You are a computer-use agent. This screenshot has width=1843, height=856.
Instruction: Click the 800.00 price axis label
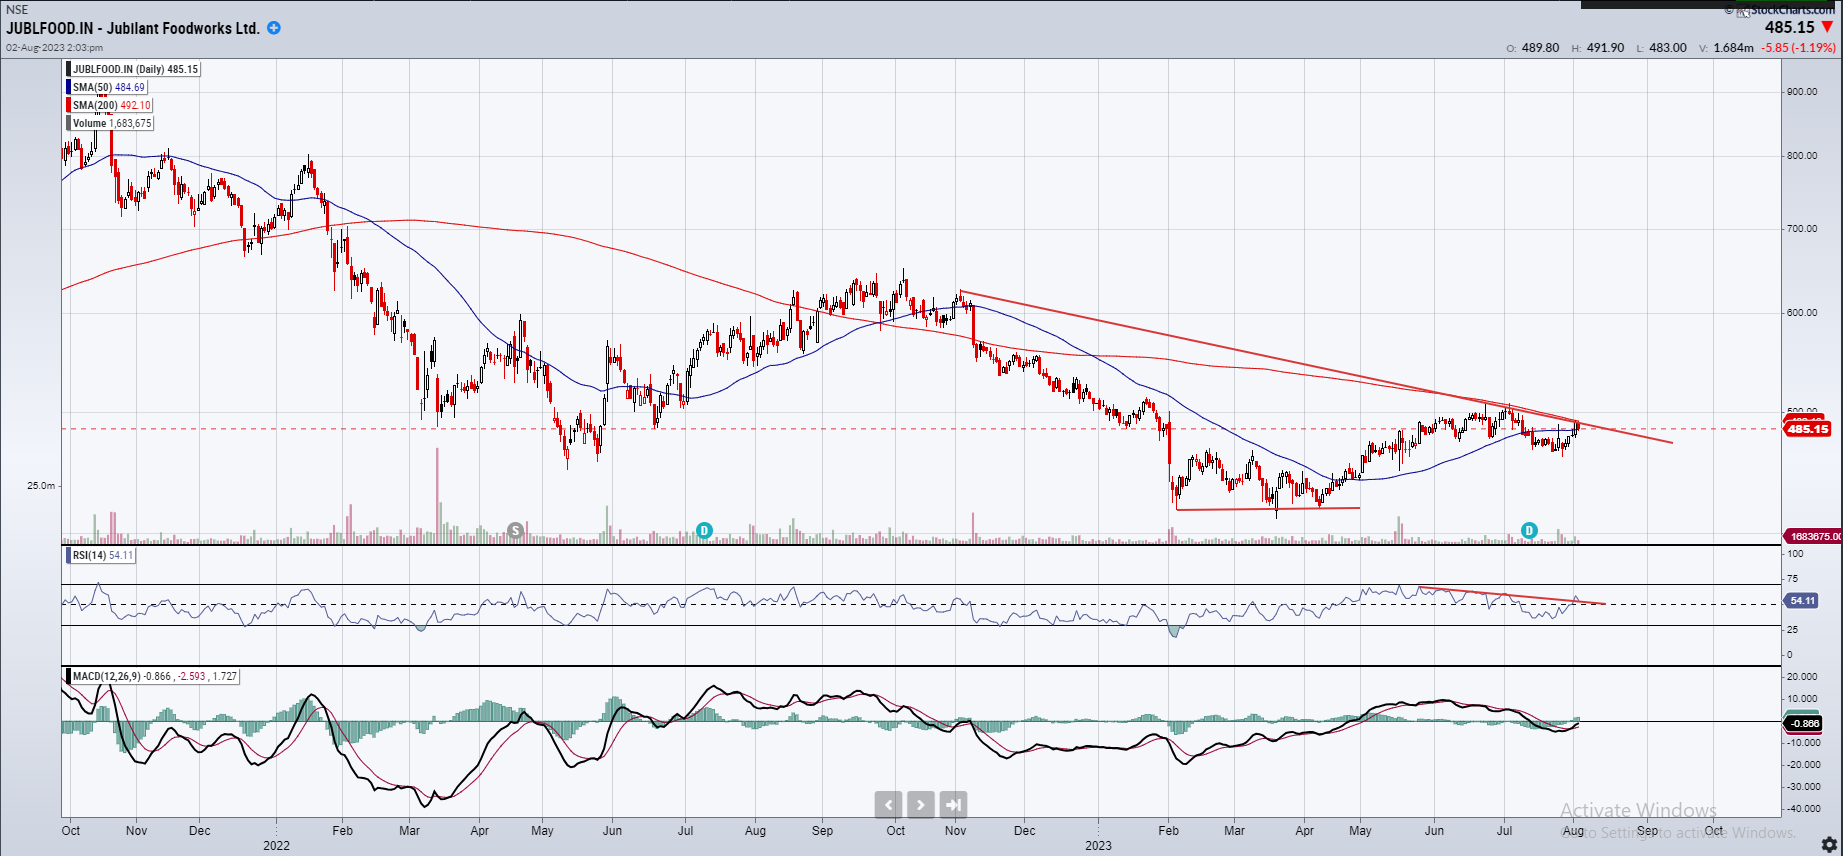pyautogui.click(x=1802, y=155)
